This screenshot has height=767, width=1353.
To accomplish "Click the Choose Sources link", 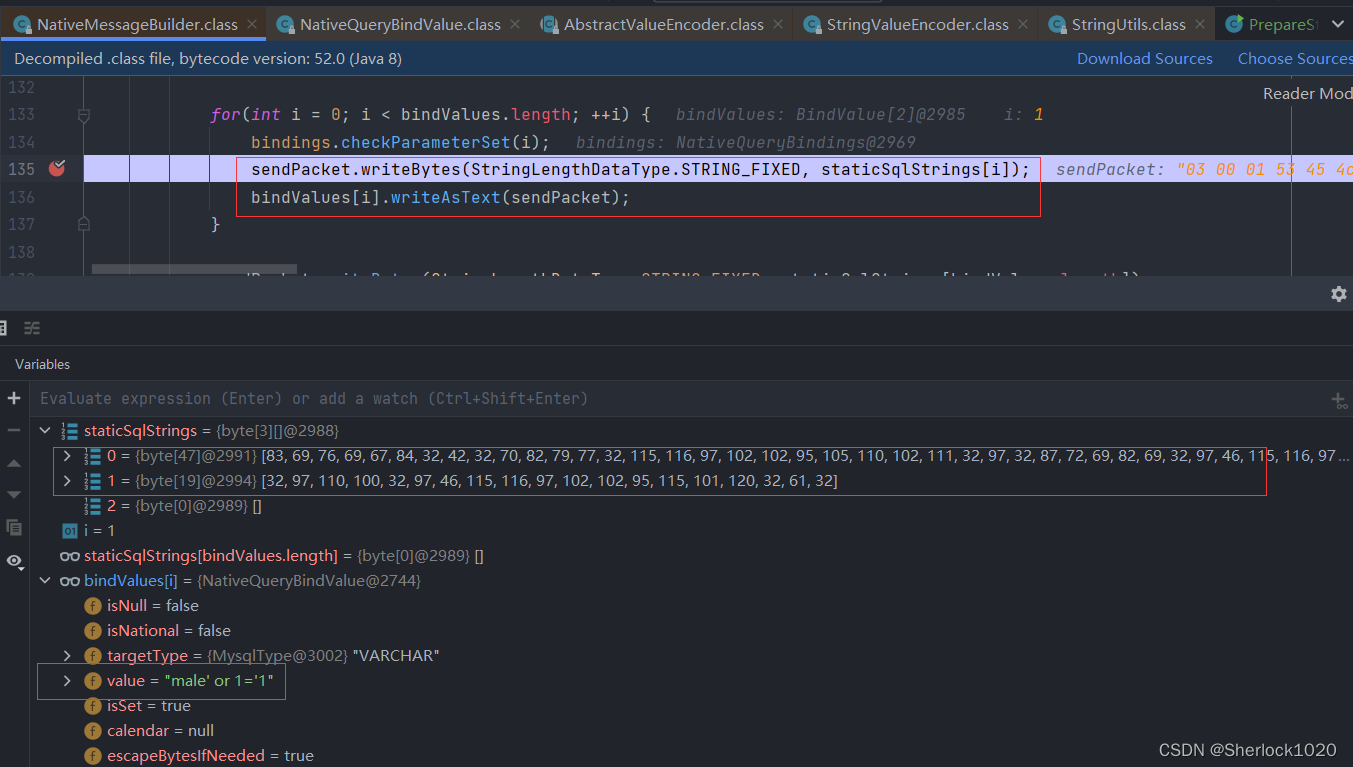I will pyautogui.click(x=1295, y=59).
